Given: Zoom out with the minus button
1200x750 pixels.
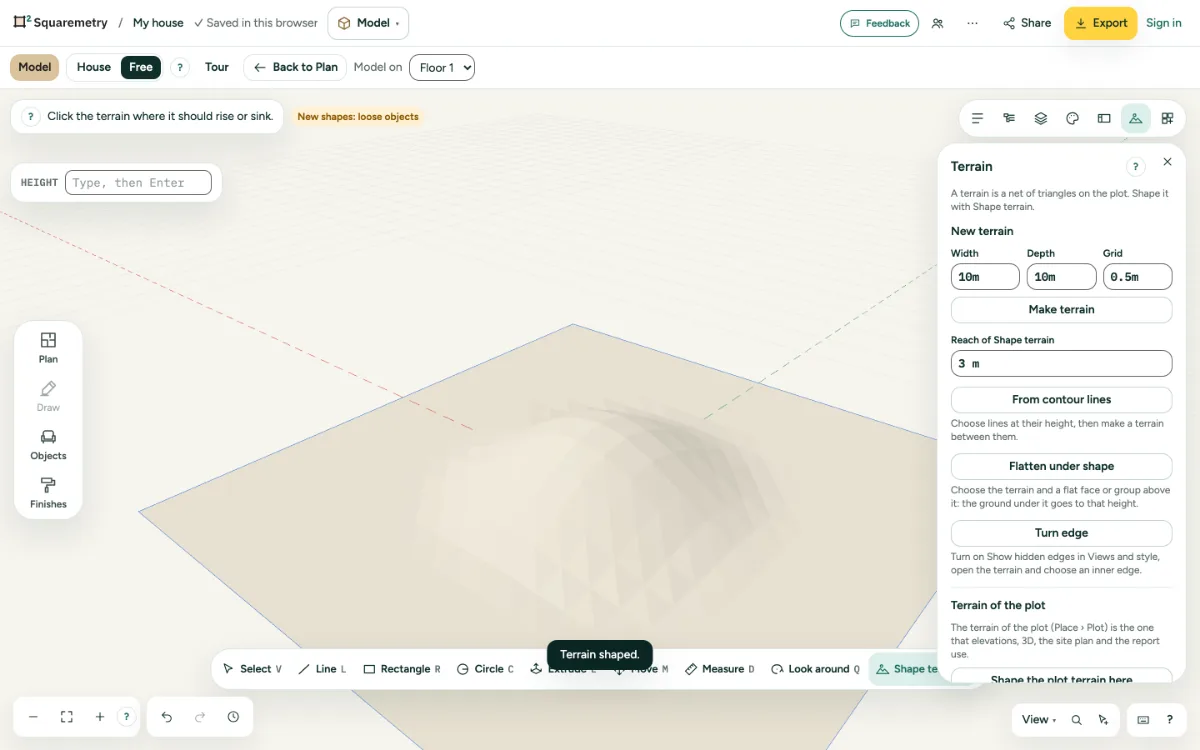Looking at the screenshot, I should click(x=33, y=717).
